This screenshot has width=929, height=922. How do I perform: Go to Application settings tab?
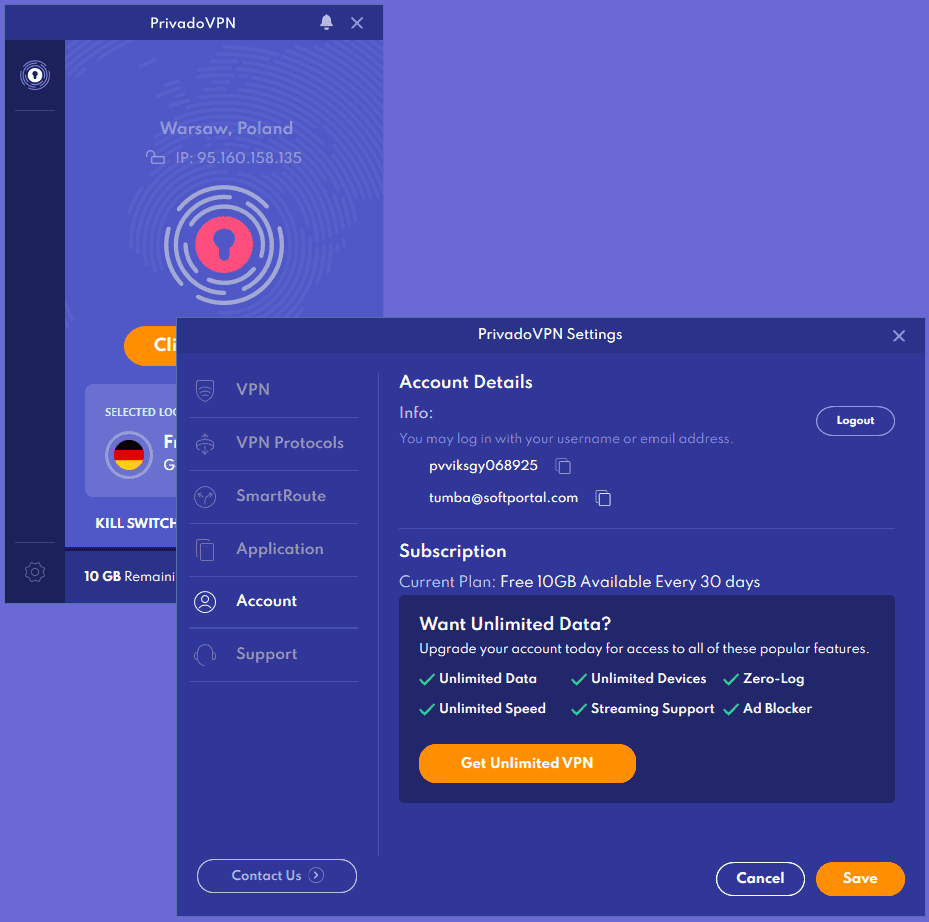[x=273, y=549]
